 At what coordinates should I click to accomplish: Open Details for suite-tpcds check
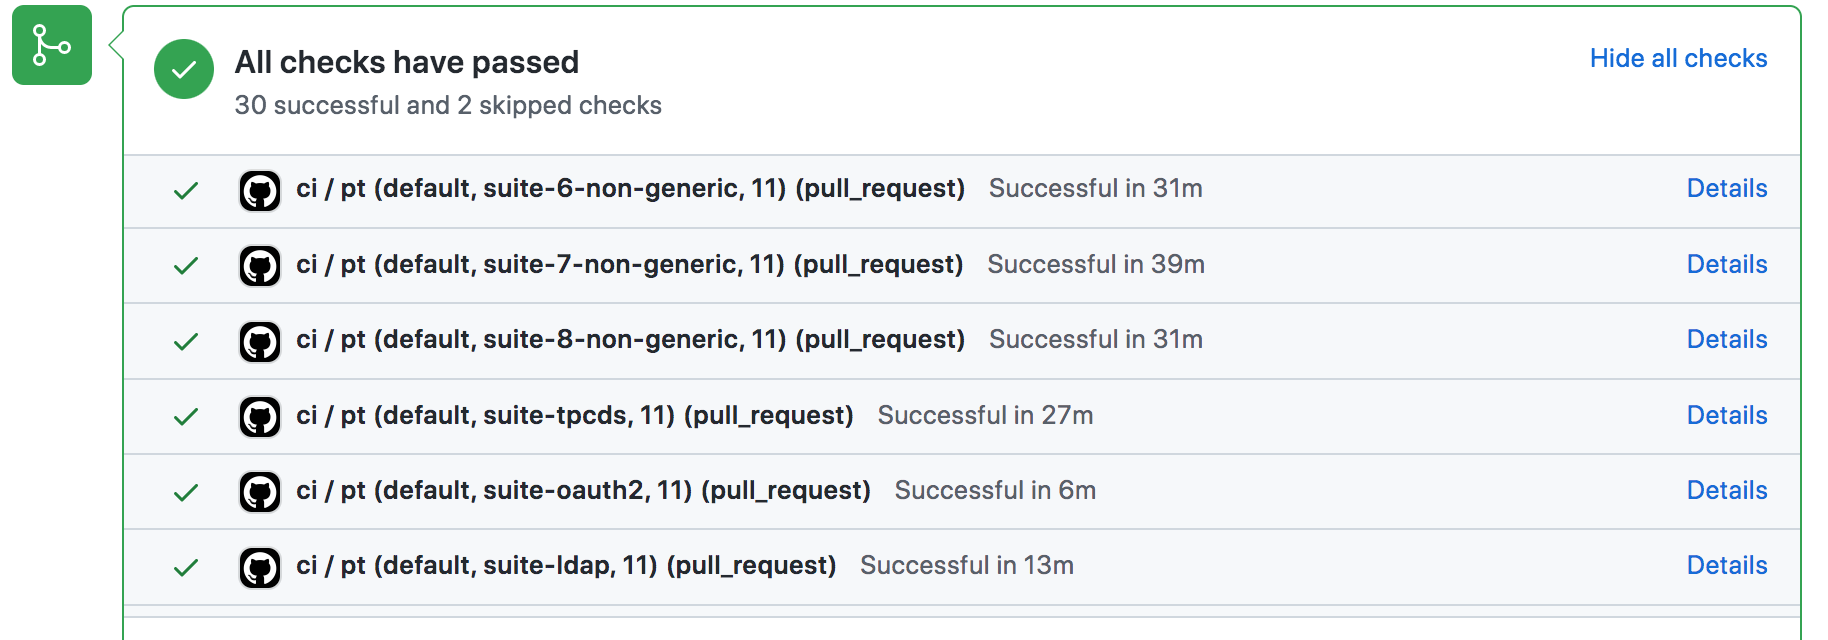click(x=1726, y=415)
